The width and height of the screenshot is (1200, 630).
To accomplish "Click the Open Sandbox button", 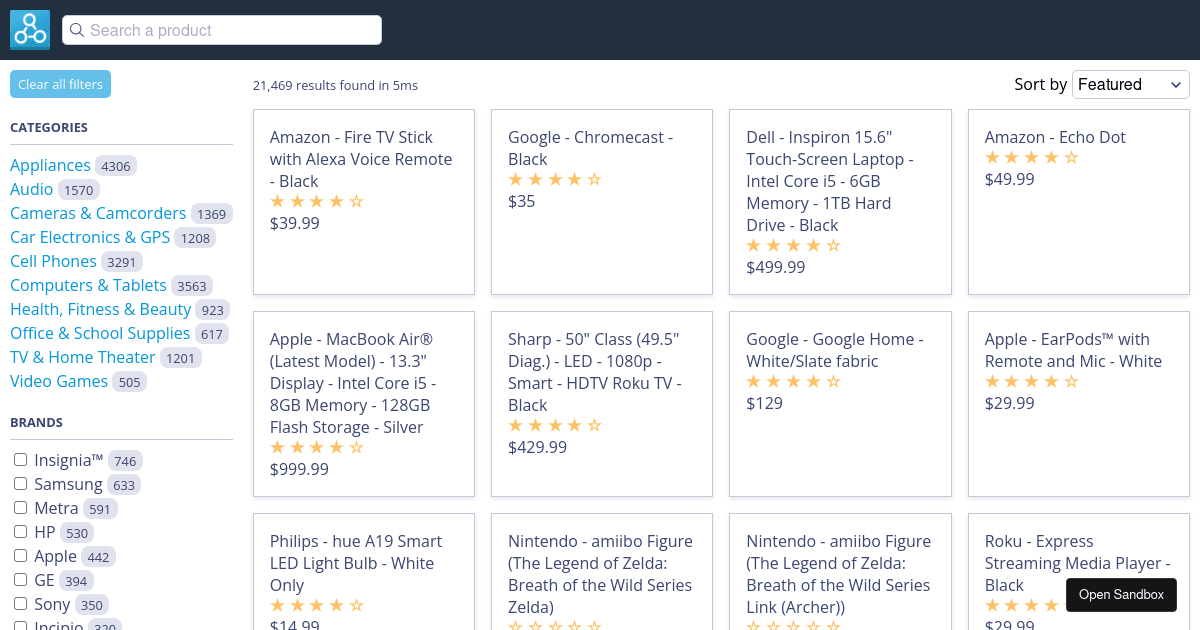I will [1121, 595].
